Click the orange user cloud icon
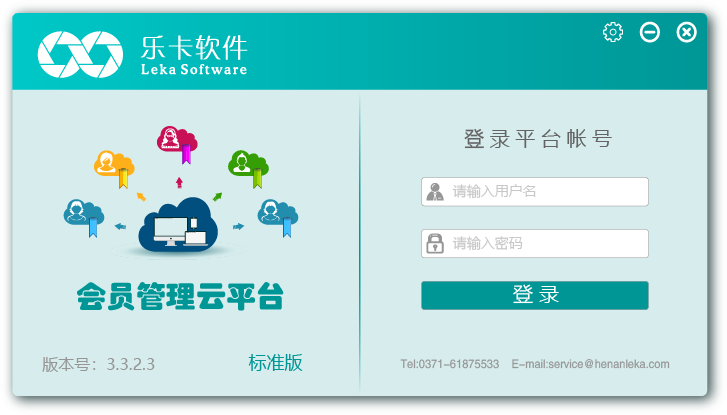The width and height of the screenshot is (727, 415). click(x=115, y=169)
